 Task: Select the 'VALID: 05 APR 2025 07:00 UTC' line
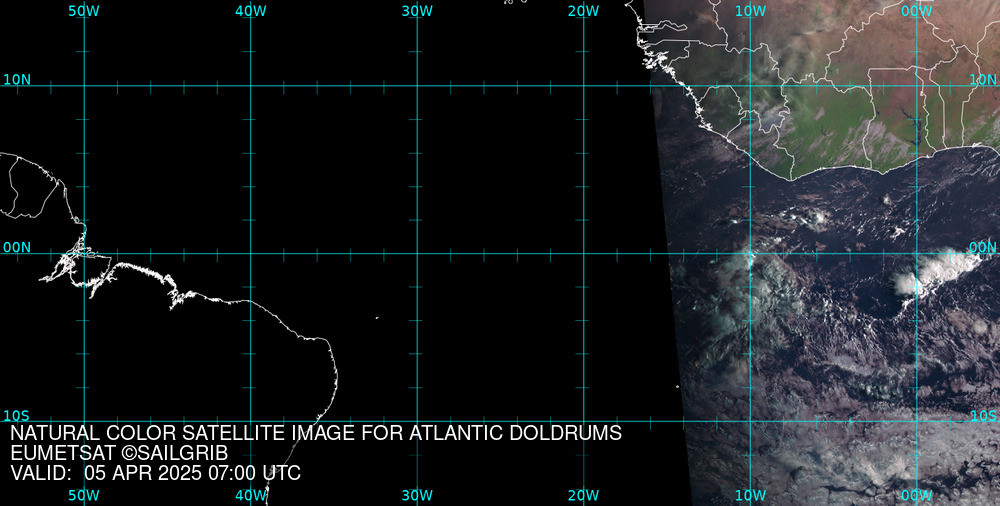pyautogui.click(x=156, y=473)
